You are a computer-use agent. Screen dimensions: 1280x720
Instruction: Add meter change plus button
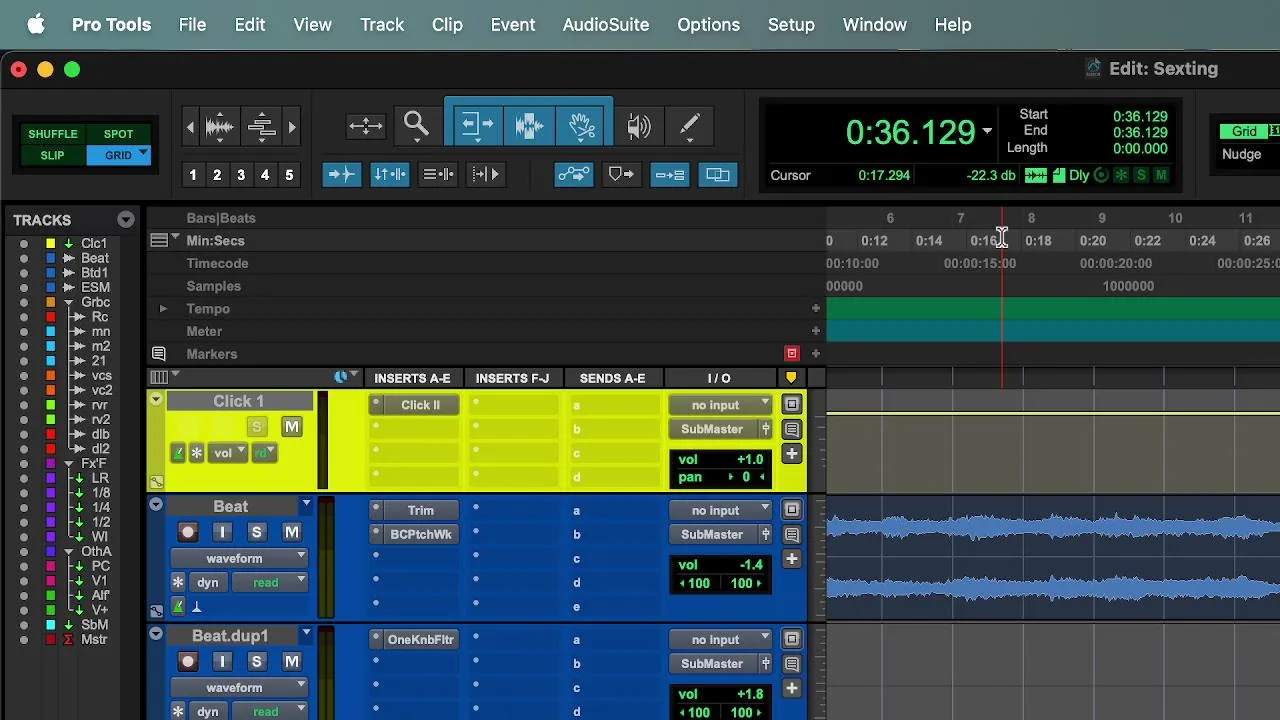click(x=815, y=331)
